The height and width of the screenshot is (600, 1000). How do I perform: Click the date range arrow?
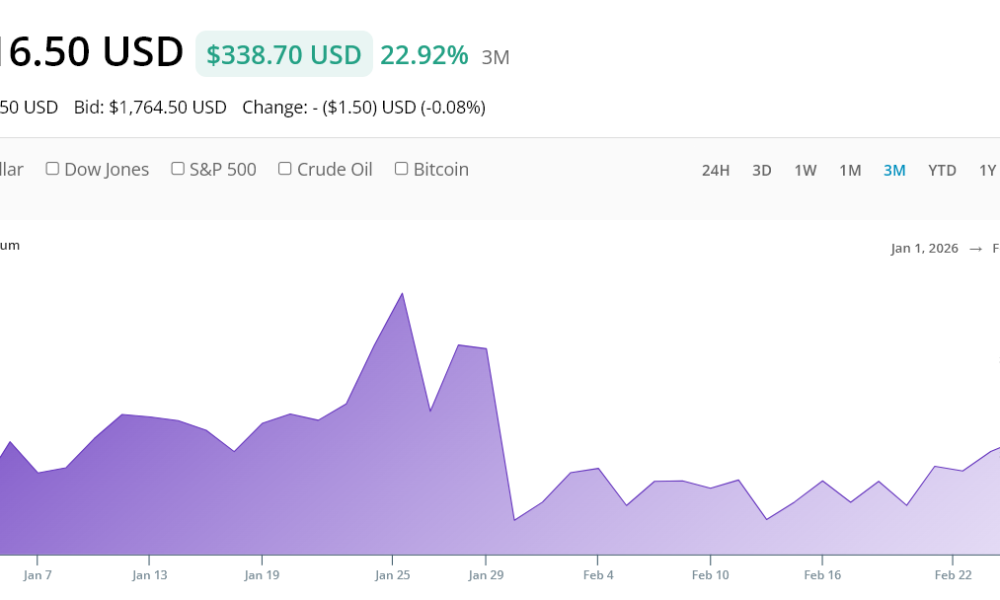[x=976, y=248]
